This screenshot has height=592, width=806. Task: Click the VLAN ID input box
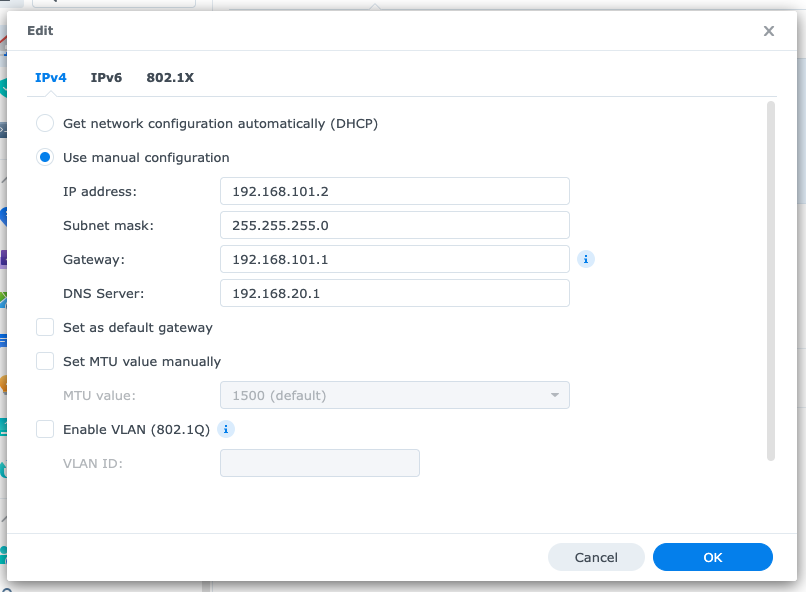tap(319, 463)
